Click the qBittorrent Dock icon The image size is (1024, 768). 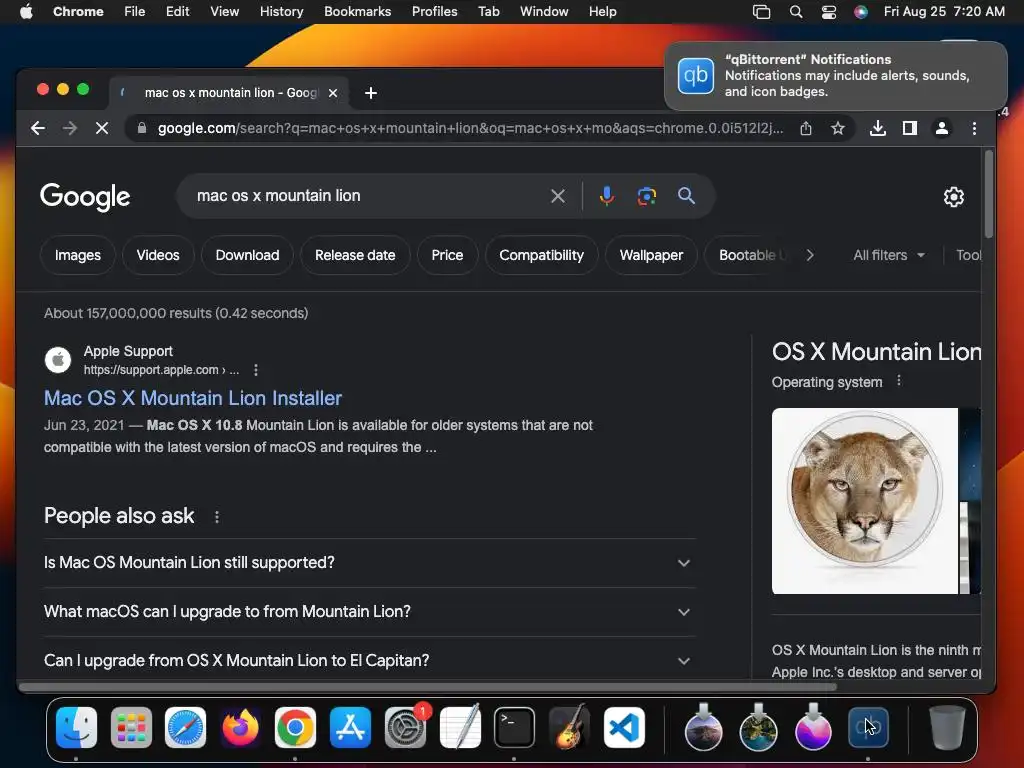point(868,728)
